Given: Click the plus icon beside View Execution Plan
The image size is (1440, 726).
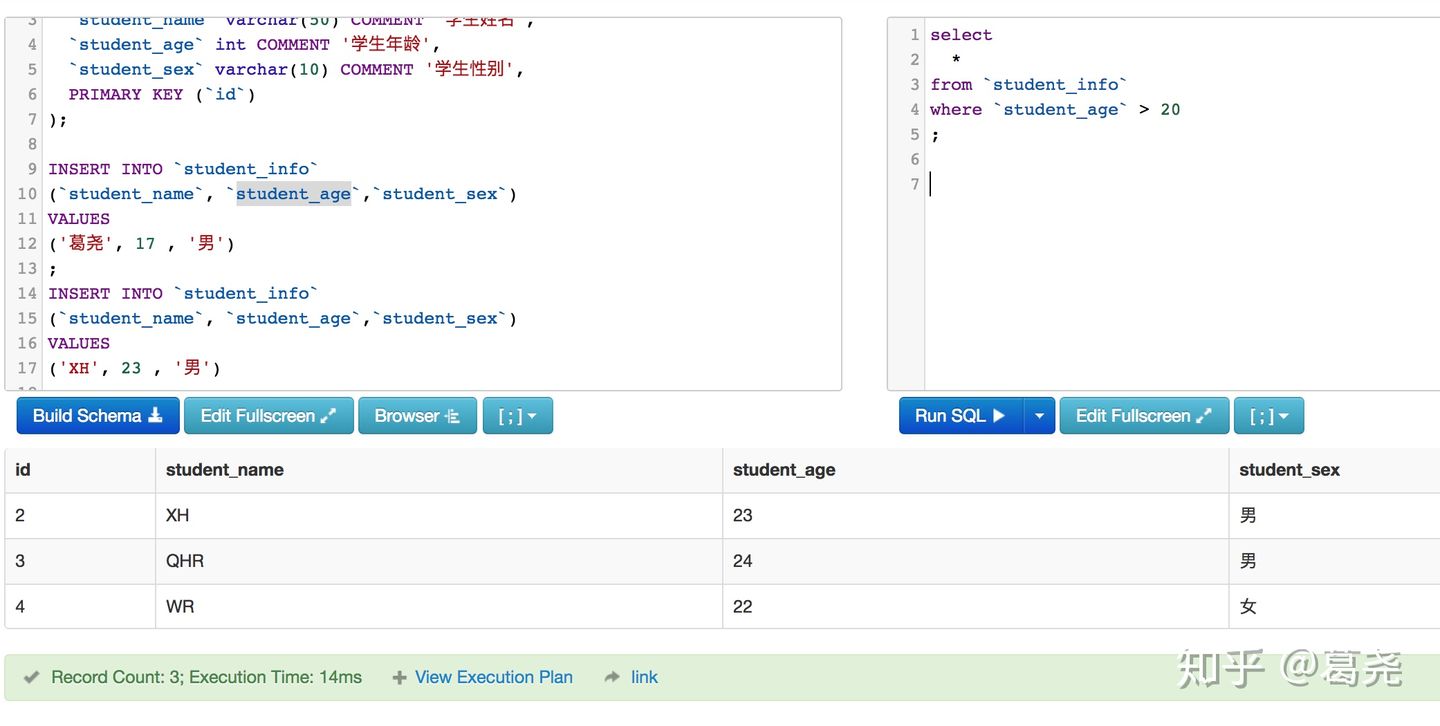Looking at the screenshot, I should point(399,678).
